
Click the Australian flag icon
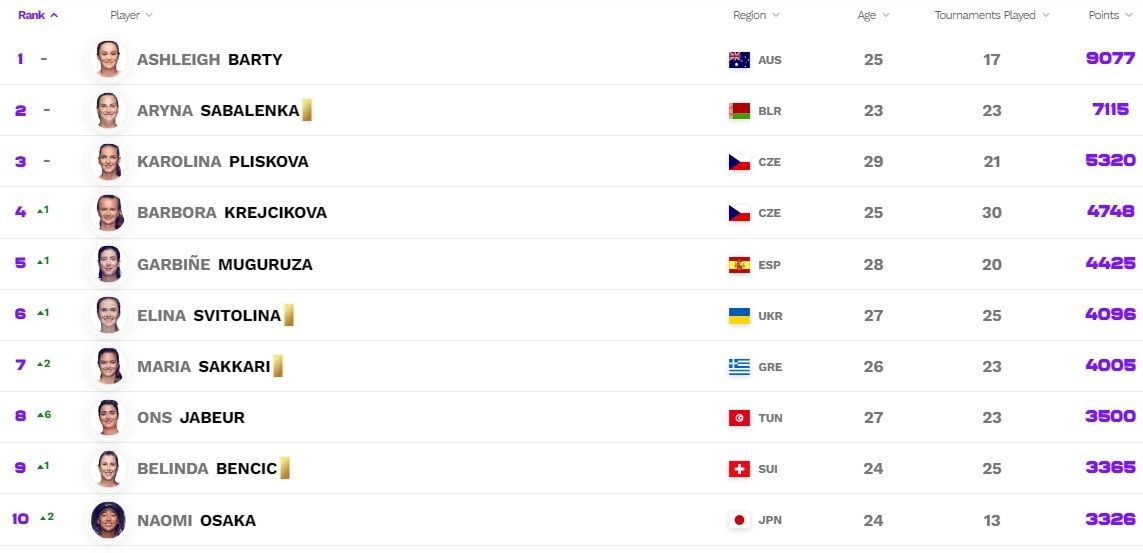click(739, 60)
